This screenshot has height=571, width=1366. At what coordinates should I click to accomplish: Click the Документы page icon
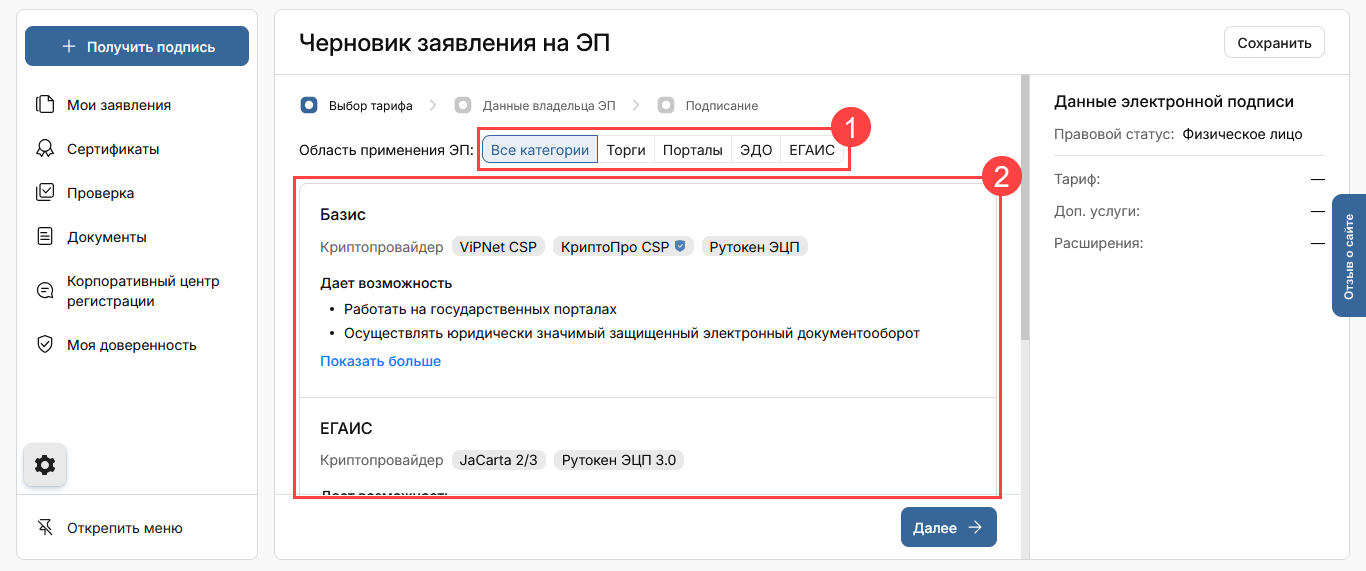[x=45, y=237]
